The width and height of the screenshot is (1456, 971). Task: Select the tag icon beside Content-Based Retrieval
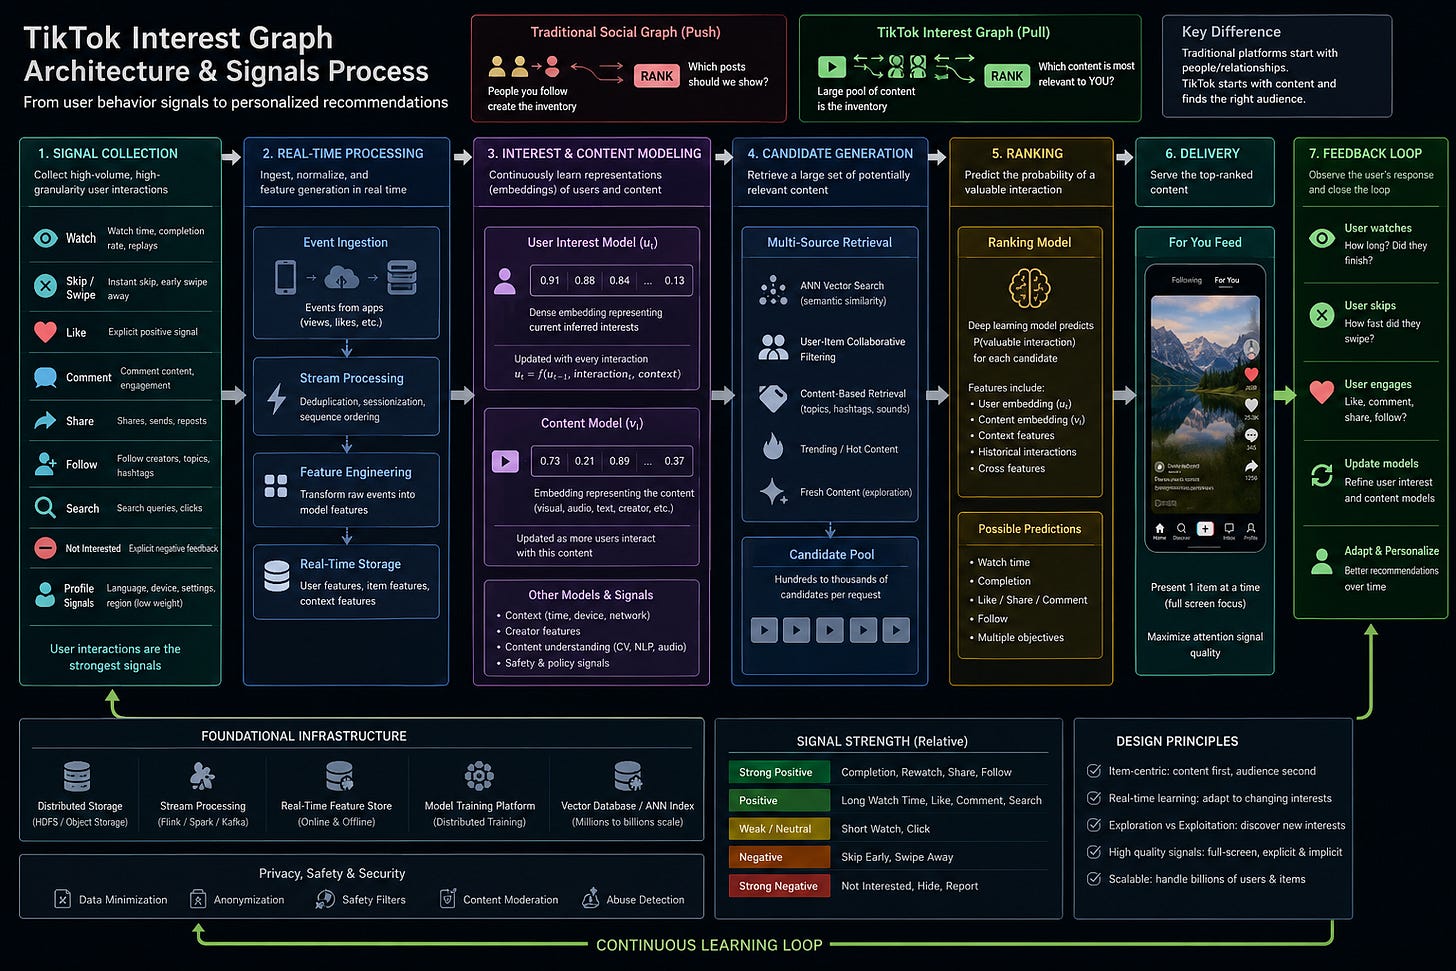pos(773,399)
